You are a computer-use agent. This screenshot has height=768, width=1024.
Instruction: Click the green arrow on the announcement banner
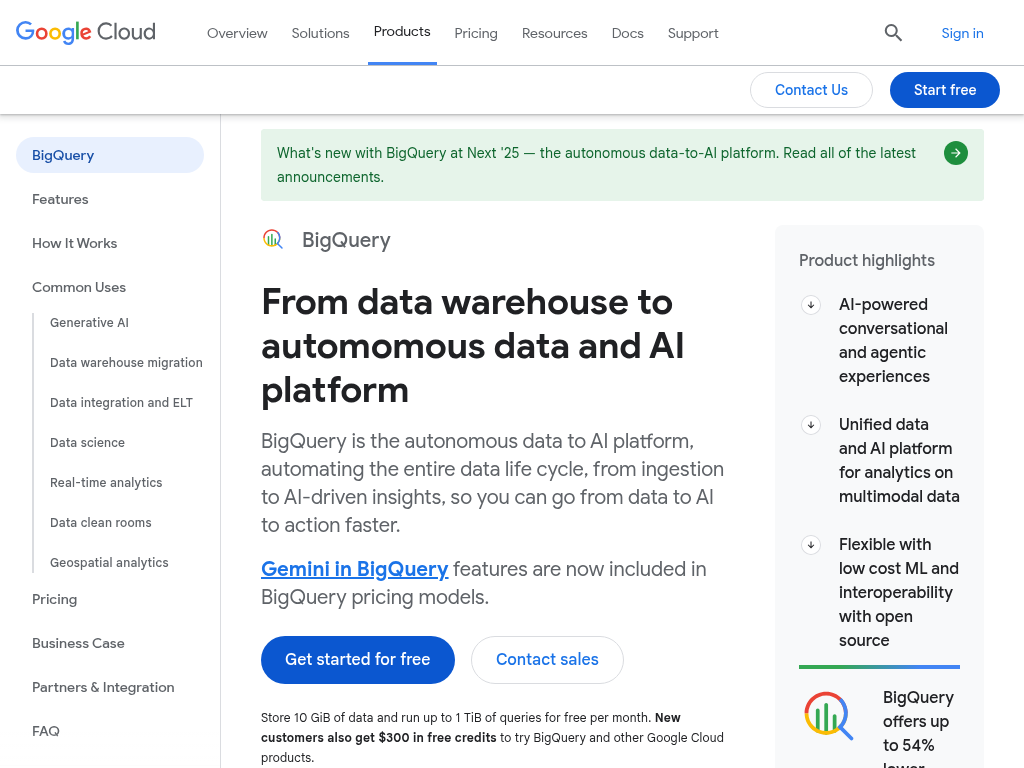click(x=955, y=153)
